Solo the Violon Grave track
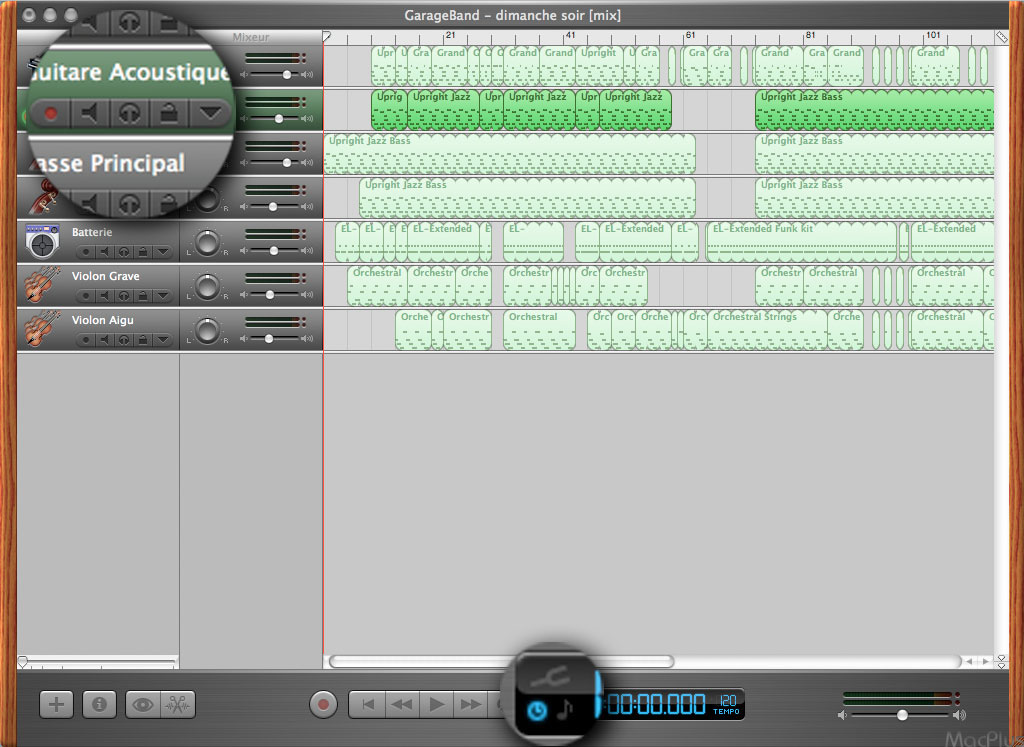The width and height of the screenshot is (1024, 747). pos(123,296)
